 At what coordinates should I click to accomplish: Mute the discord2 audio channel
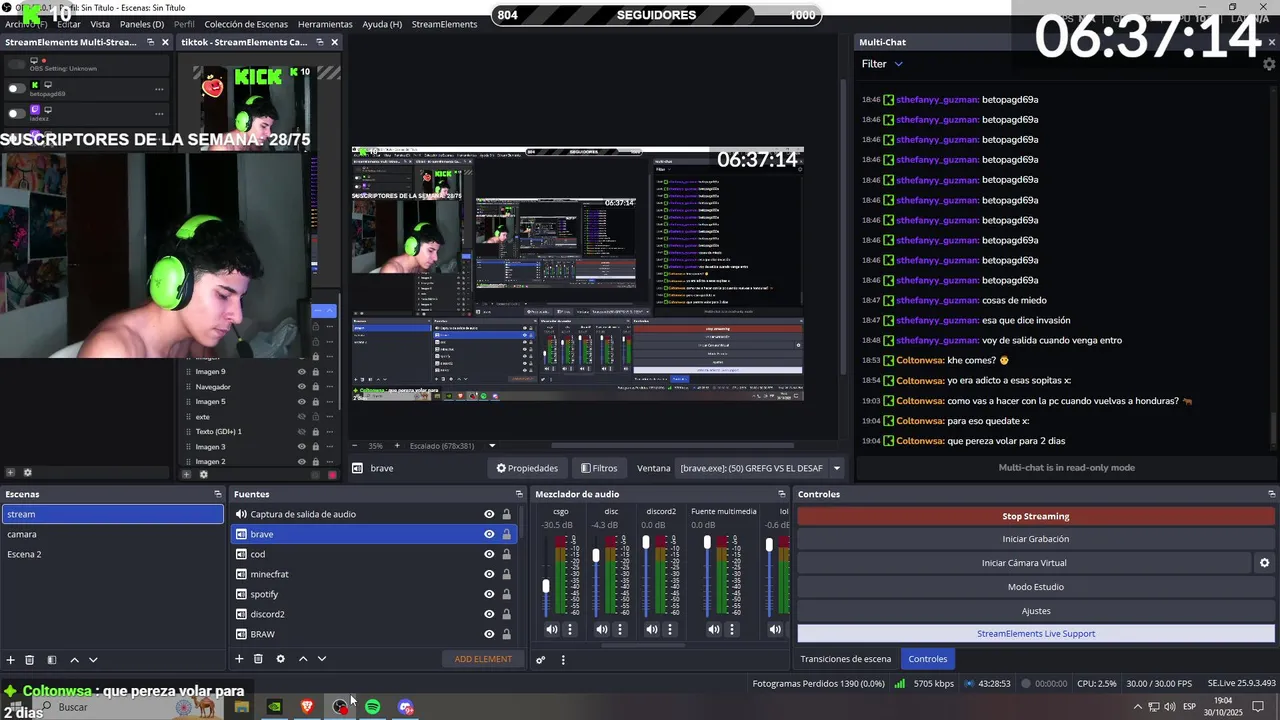coord(652,629)
